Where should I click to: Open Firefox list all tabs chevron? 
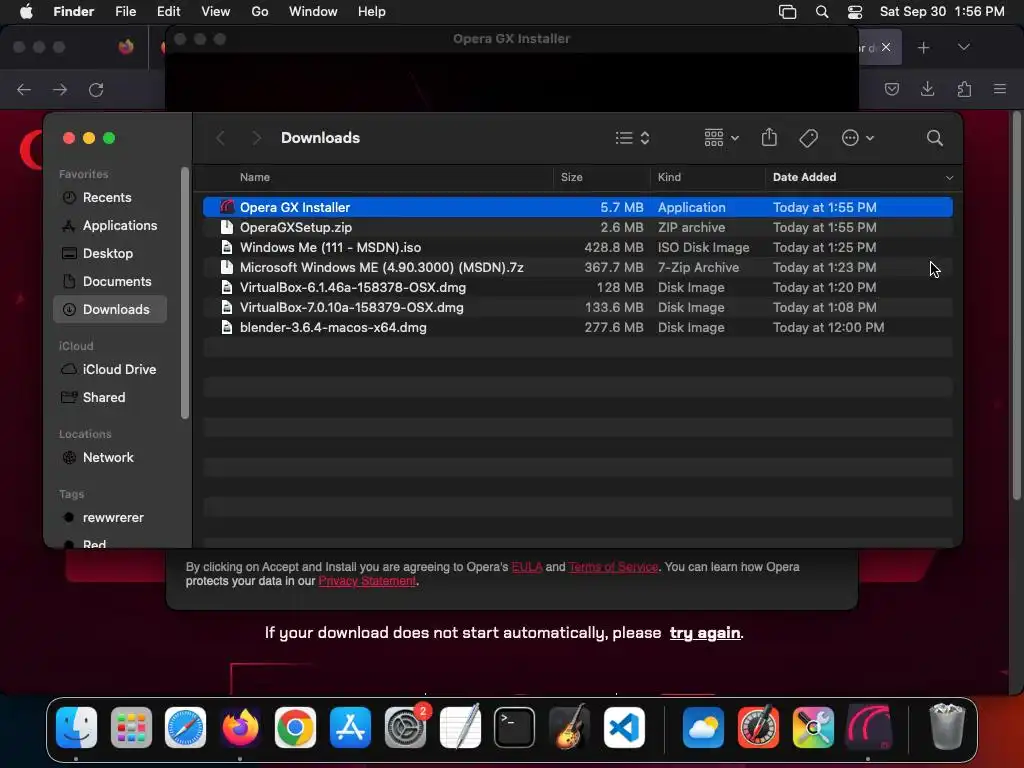tap(963, 47)
